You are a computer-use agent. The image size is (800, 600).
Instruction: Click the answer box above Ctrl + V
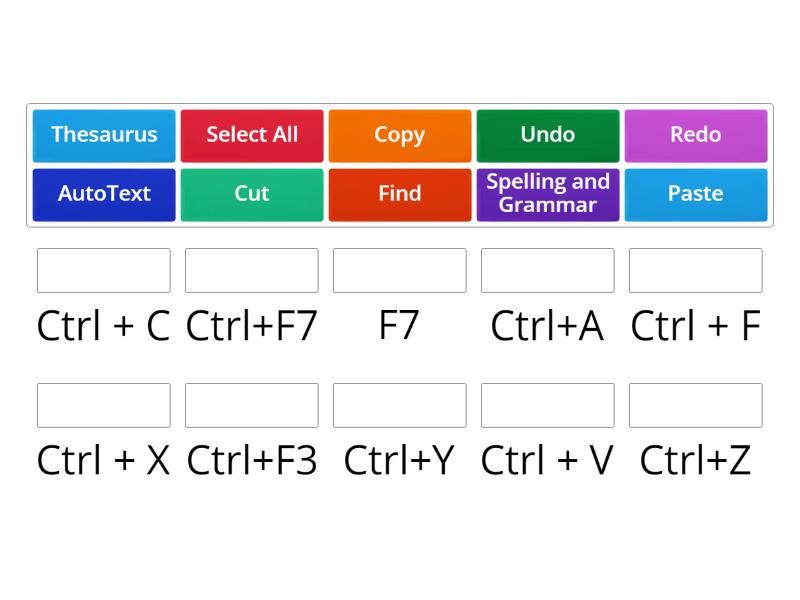click(548, 405)
